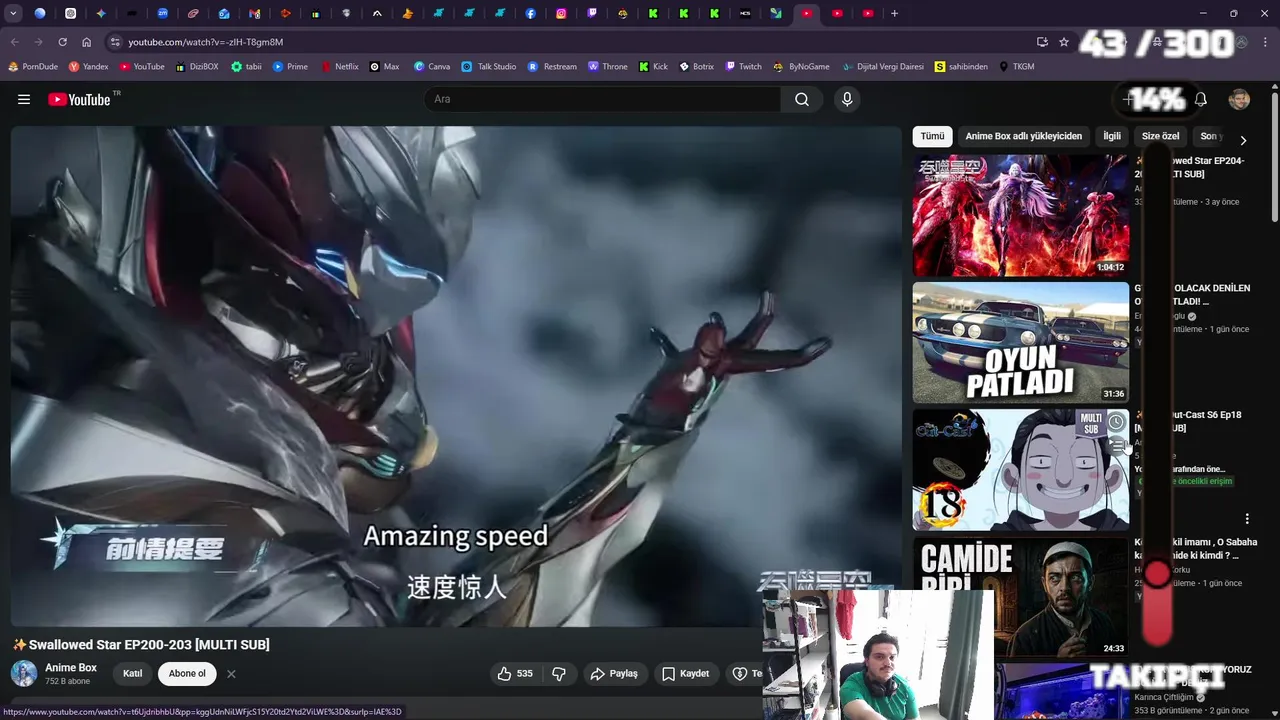Screen dimensions: 1280x720
Task: Open the notifications bell
Action: (x=1201, y=99)
